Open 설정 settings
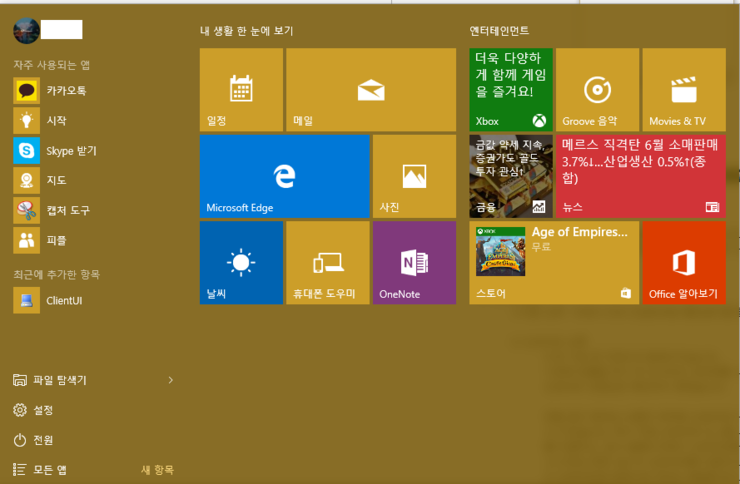740x484 pixels. 33,410
